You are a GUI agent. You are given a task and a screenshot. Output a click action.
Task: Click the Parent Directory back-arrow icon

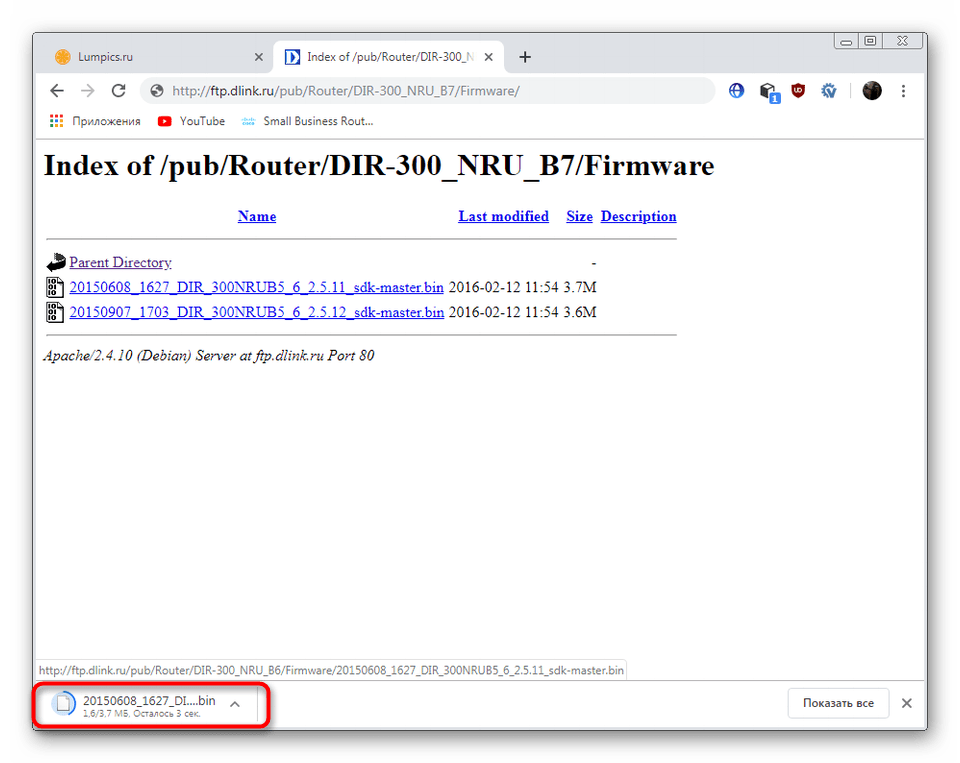[x=56, y=262]
